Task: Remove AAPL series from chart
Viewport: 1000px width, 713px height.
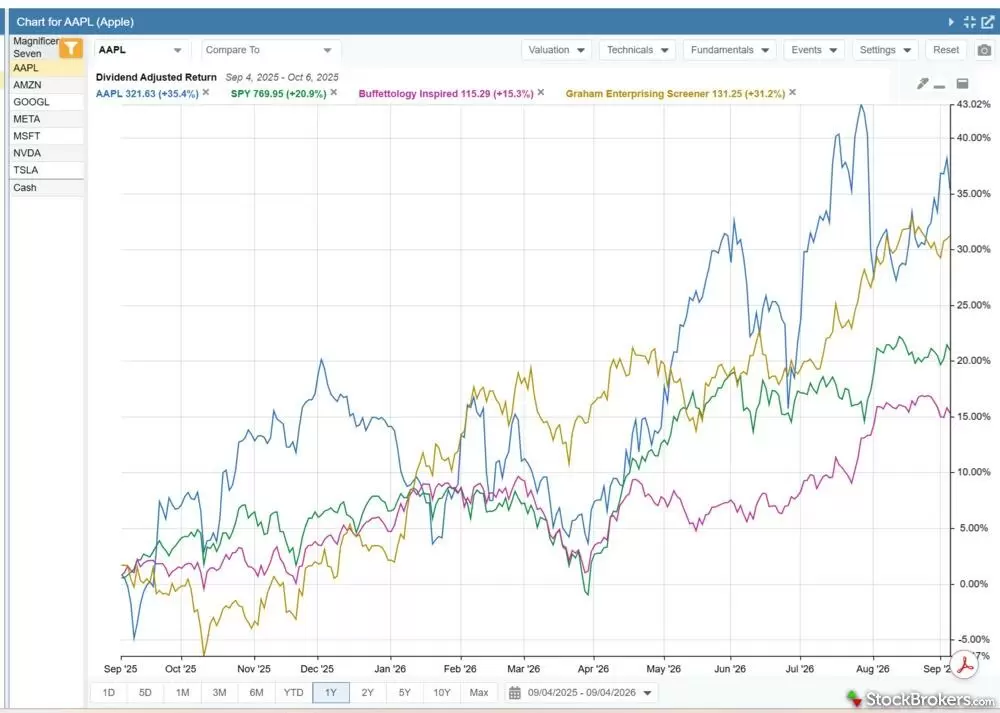Action: point(206,92)
